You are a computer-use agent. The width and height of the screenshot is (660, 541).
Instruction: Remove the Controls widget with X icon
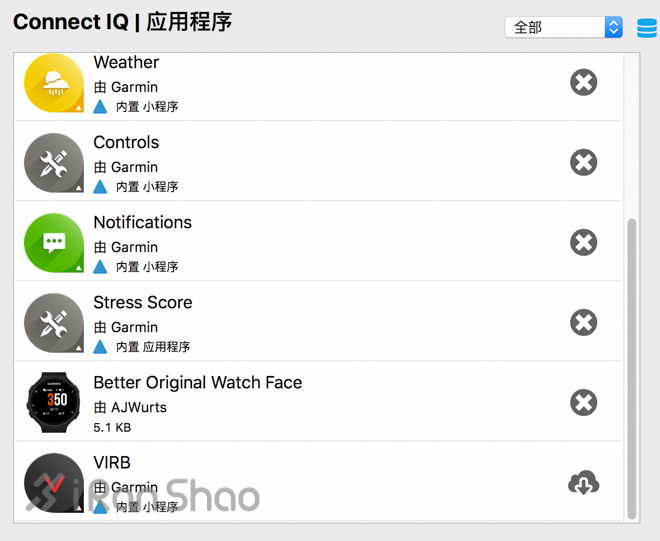point(583,162)
